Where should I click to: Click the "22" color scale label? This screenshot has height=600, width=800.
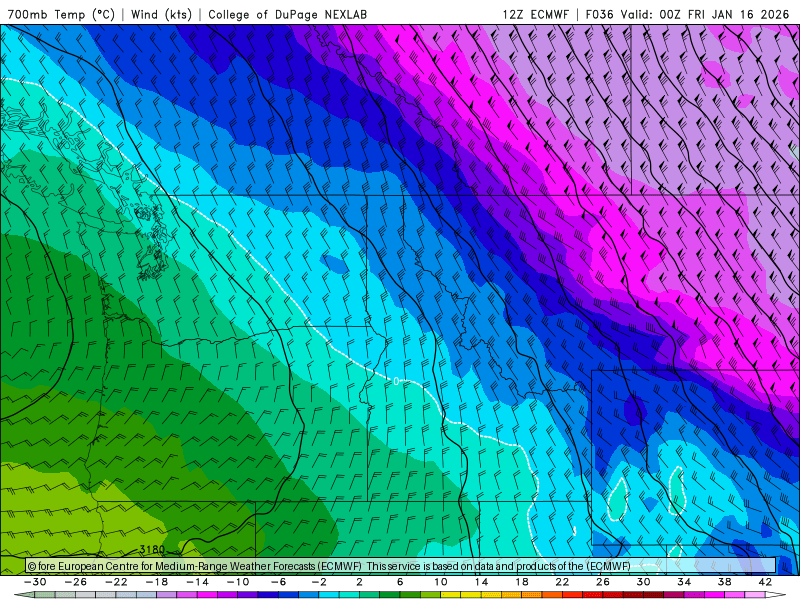[562, 582]
